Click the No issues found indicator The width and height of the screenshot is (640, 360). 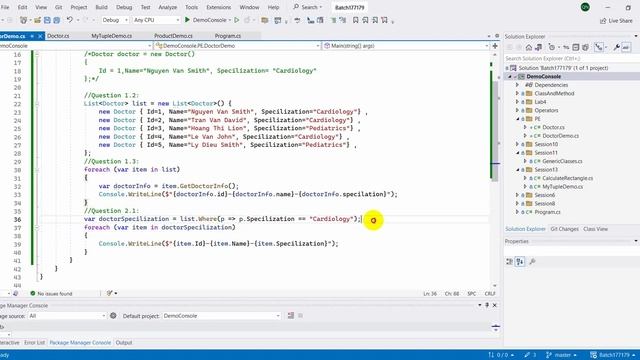[x=51, y=293]
